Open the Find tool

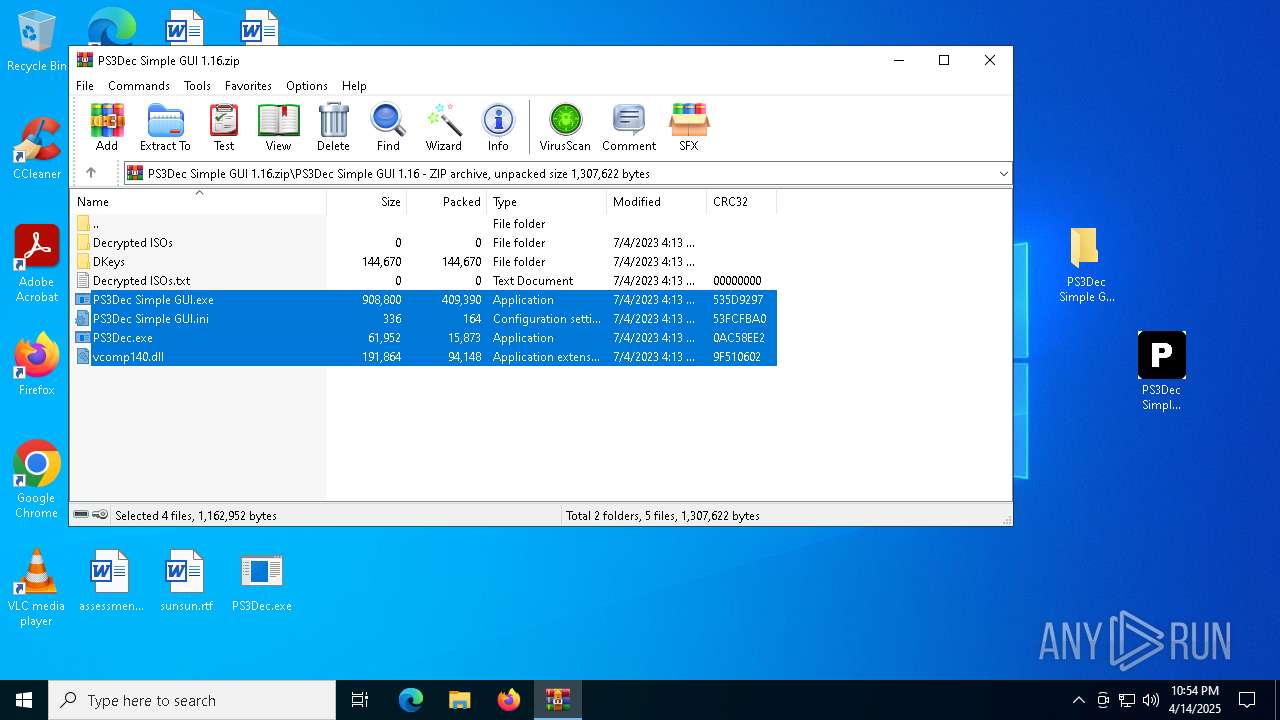[x=388, y=127]
